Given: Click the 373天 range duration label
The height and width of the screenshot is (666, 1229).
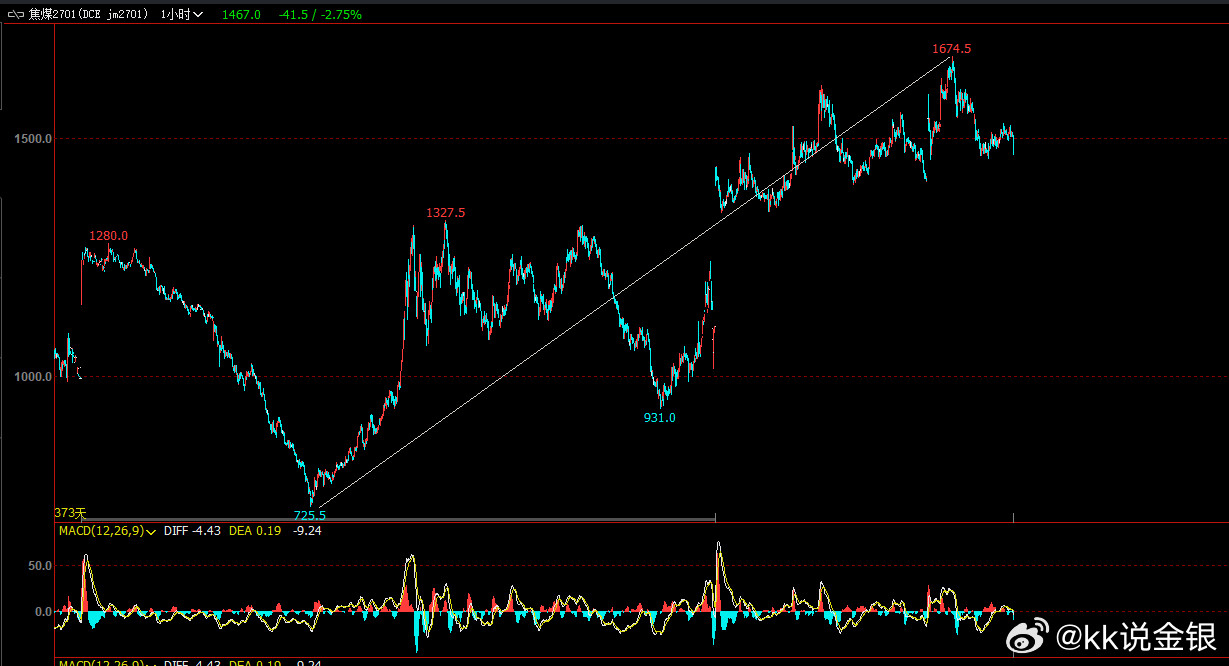Looking at the screenshot, I should [x=71, y=512].
